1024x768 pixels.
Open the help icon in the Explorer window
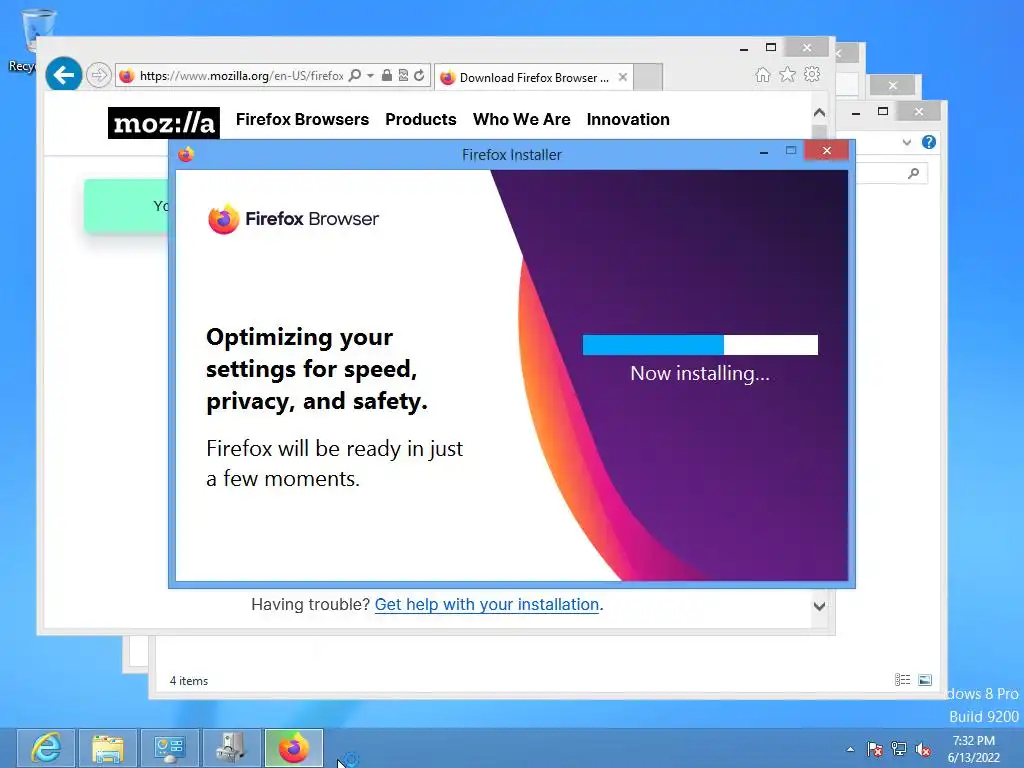(x=929, y=142)
